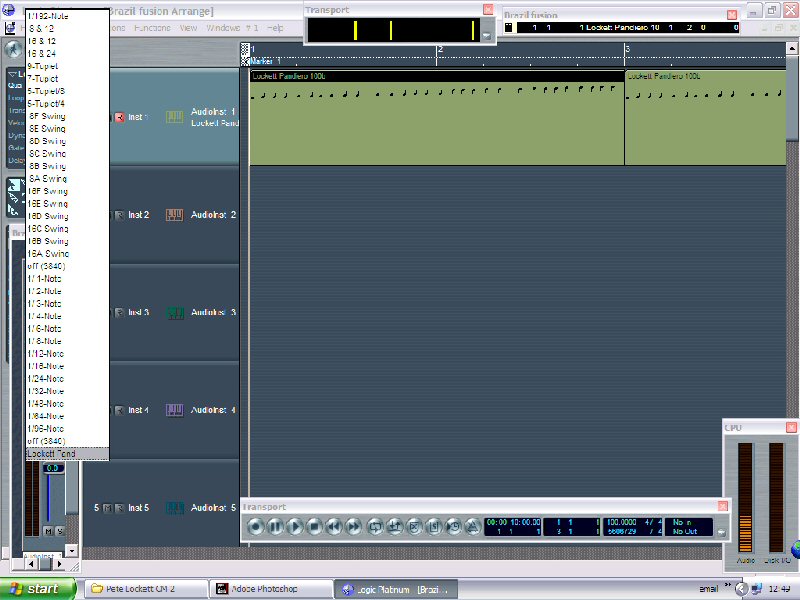Stop playback with the Stop button

click(x=314, y=526)
